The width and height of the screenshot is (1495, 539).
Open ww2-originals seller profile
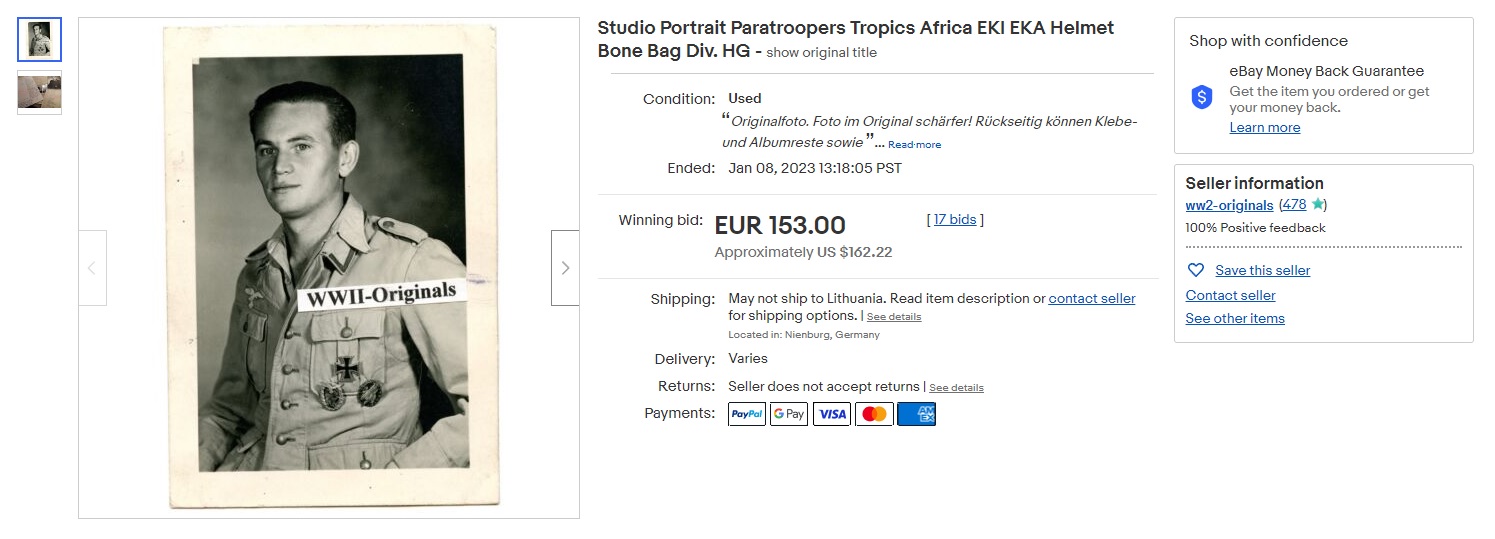coord(1229,205)
